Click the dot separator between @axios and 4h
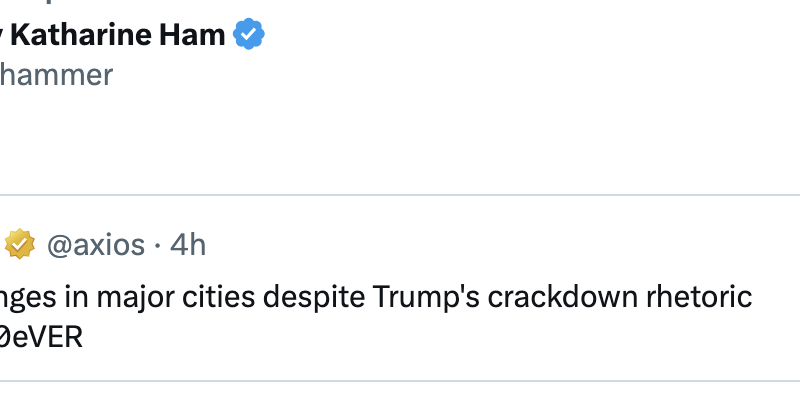The width and height of the screenshot is (800, 404). tap(157, 244)
